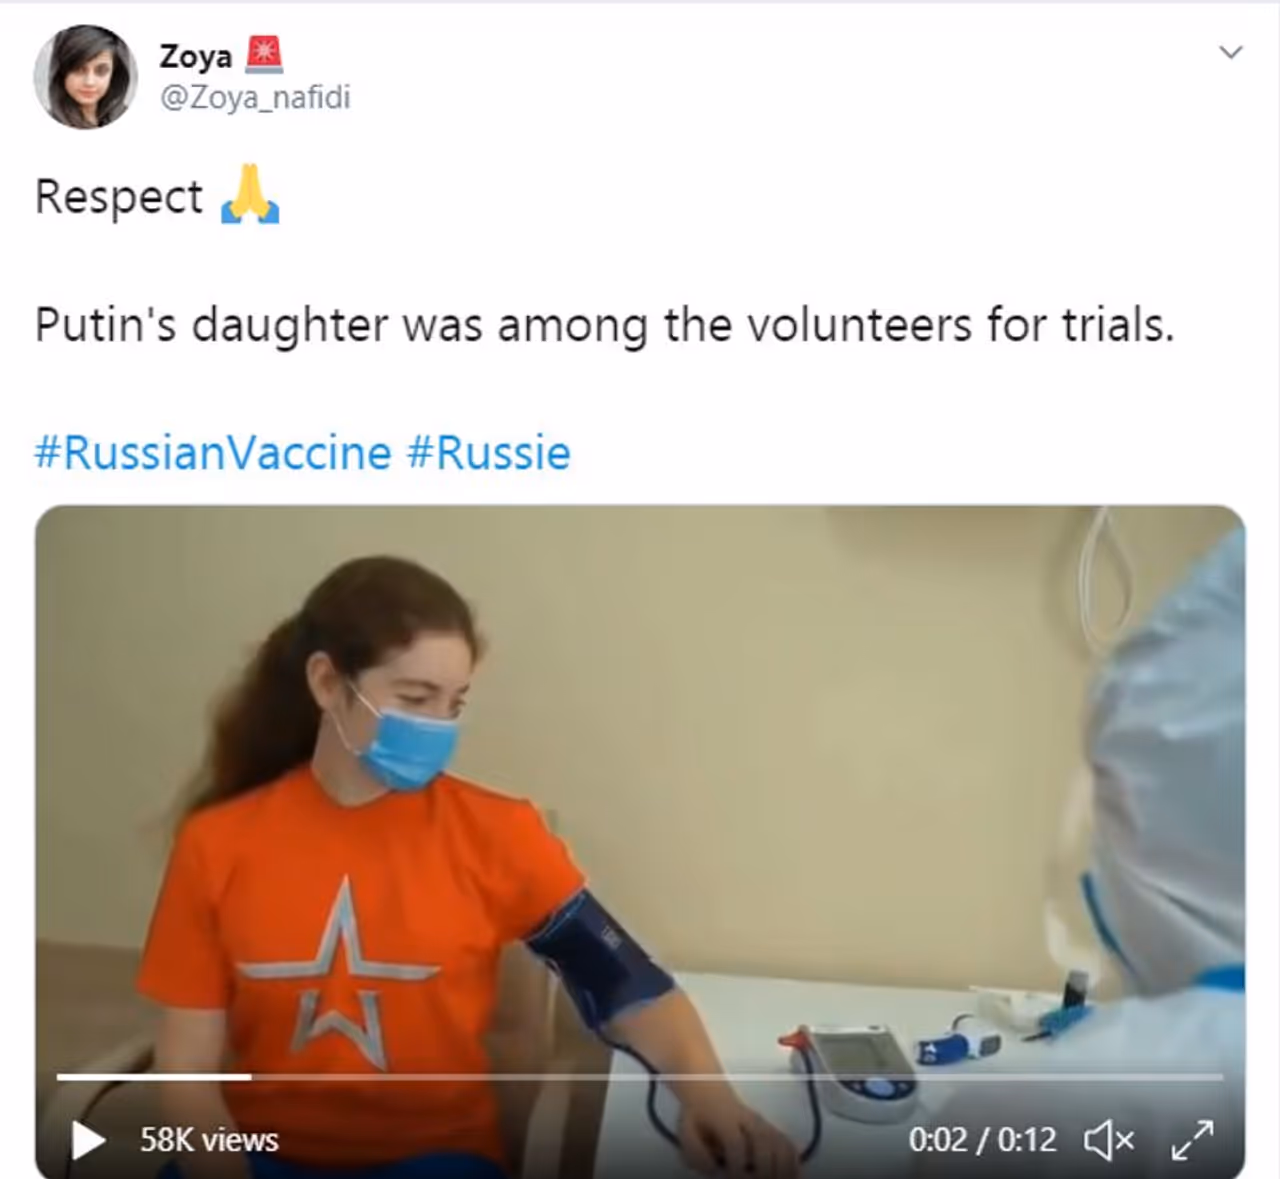Click the red siren emoji beside Zoya
This screenshot has width=1280, height=1179.
(x=264, y=55)
